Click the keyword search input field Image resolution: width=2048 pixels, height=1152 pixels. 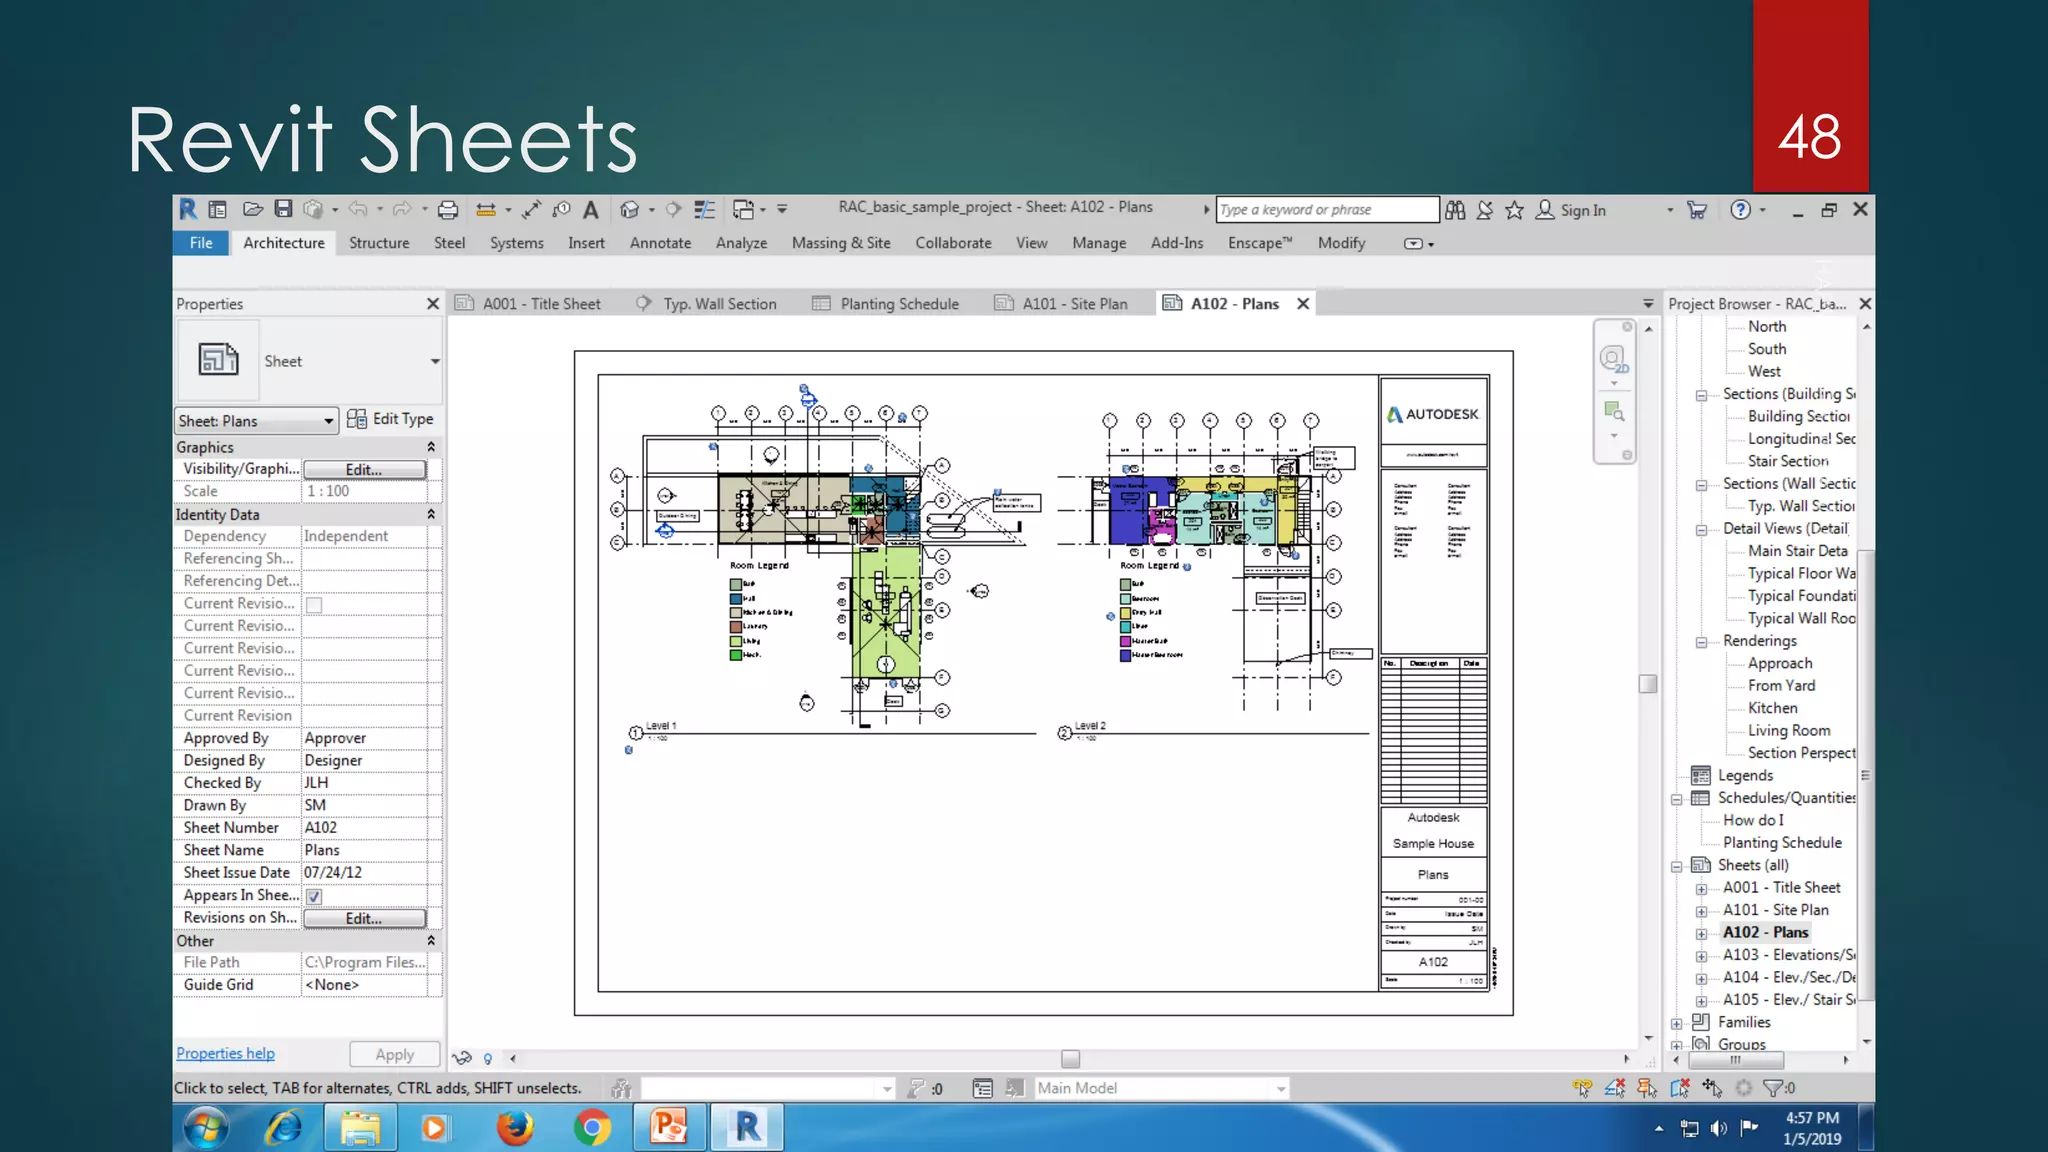point(1327,209)
